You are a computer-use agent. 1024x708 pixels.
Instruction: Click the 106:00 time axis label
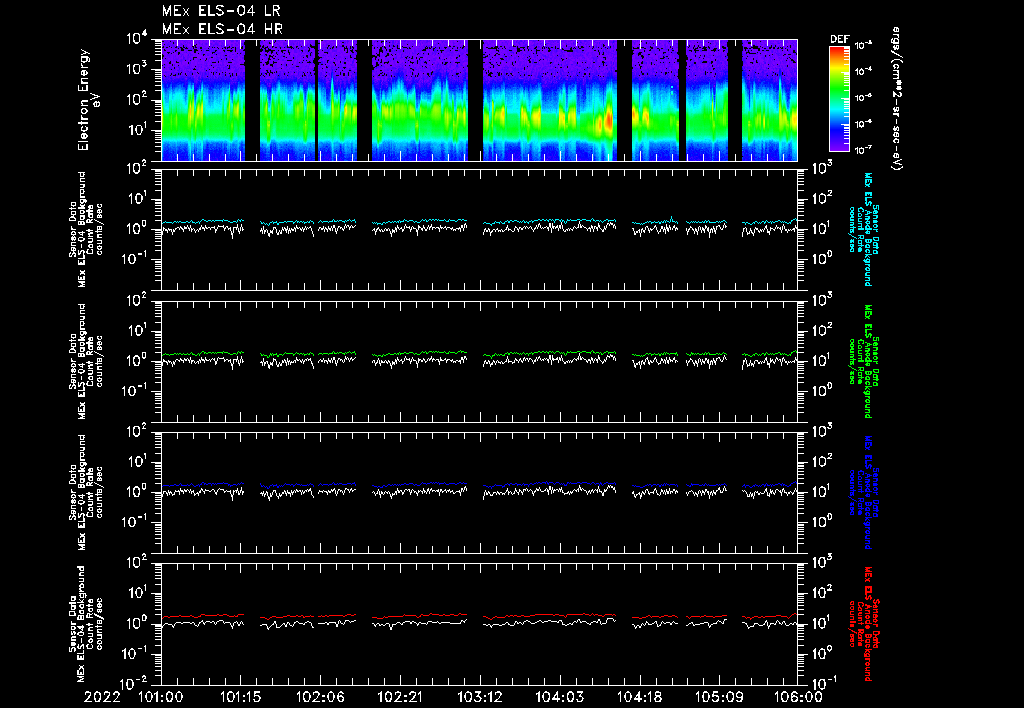[x=798, y=697]
